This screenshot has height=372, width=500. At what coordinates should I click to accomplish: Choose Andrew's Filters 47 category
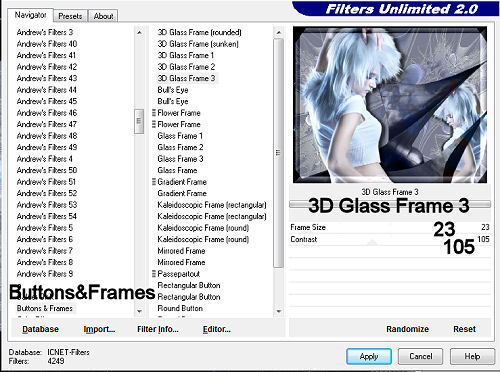click(x=47, y=124)
